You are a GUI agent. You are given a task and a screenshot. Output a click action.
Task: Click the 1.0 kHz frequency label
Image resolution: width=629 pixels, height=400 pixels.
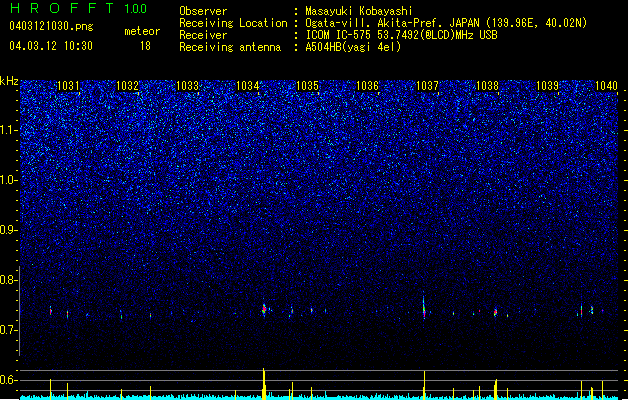click(9, 180)
